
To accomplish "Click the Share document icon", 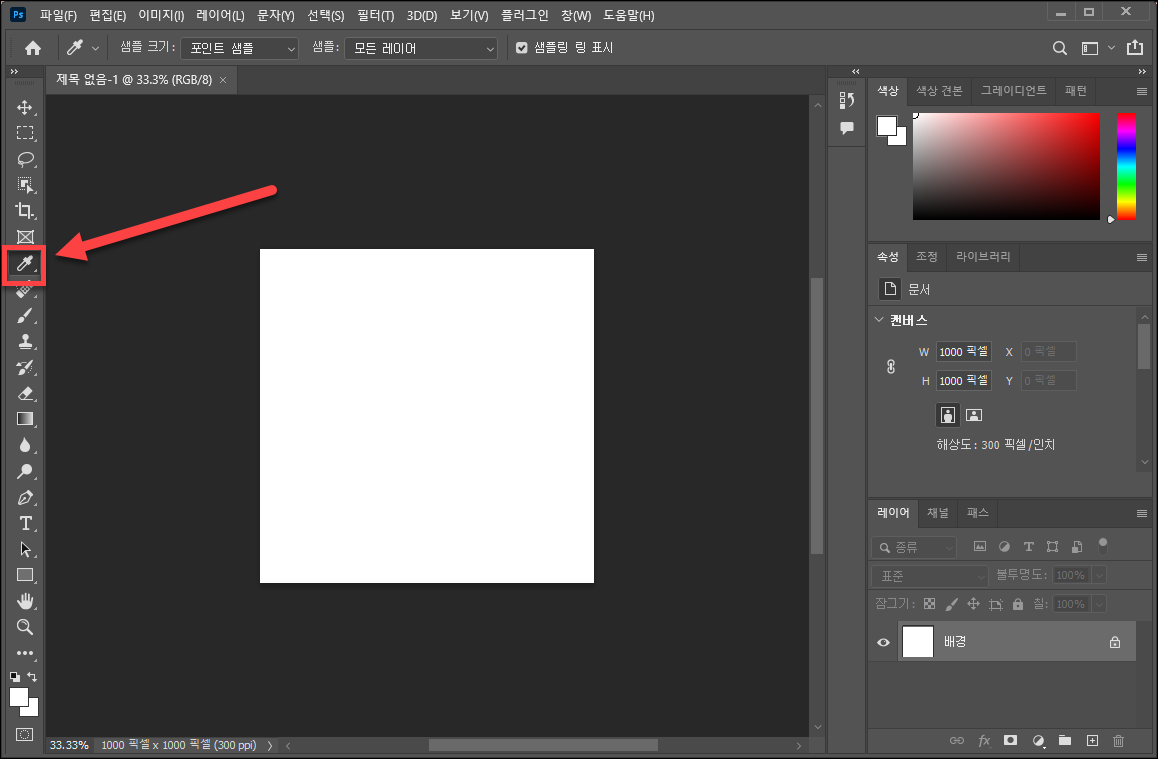I will (1135, 47).
